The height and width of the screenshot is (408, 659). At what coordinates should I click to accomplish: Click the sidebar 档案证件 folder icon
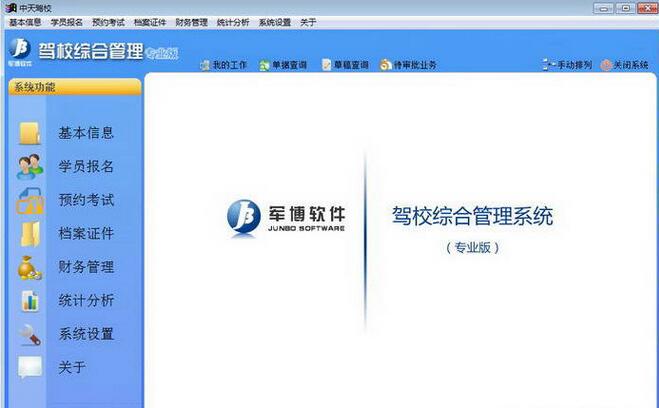point(30,234)
